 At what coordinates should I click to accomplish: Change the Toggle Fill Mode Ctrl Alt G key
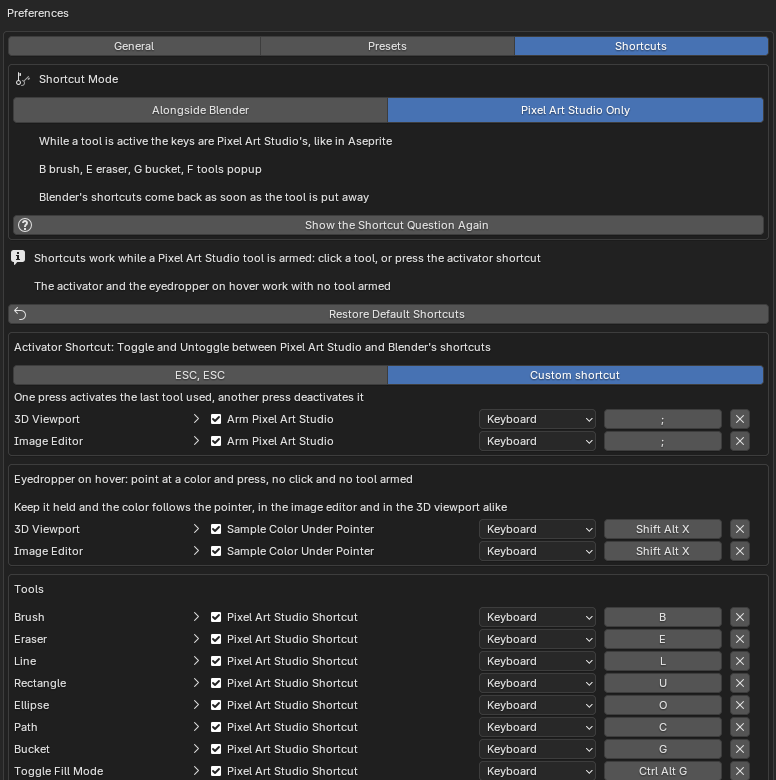tap(663, 771)
